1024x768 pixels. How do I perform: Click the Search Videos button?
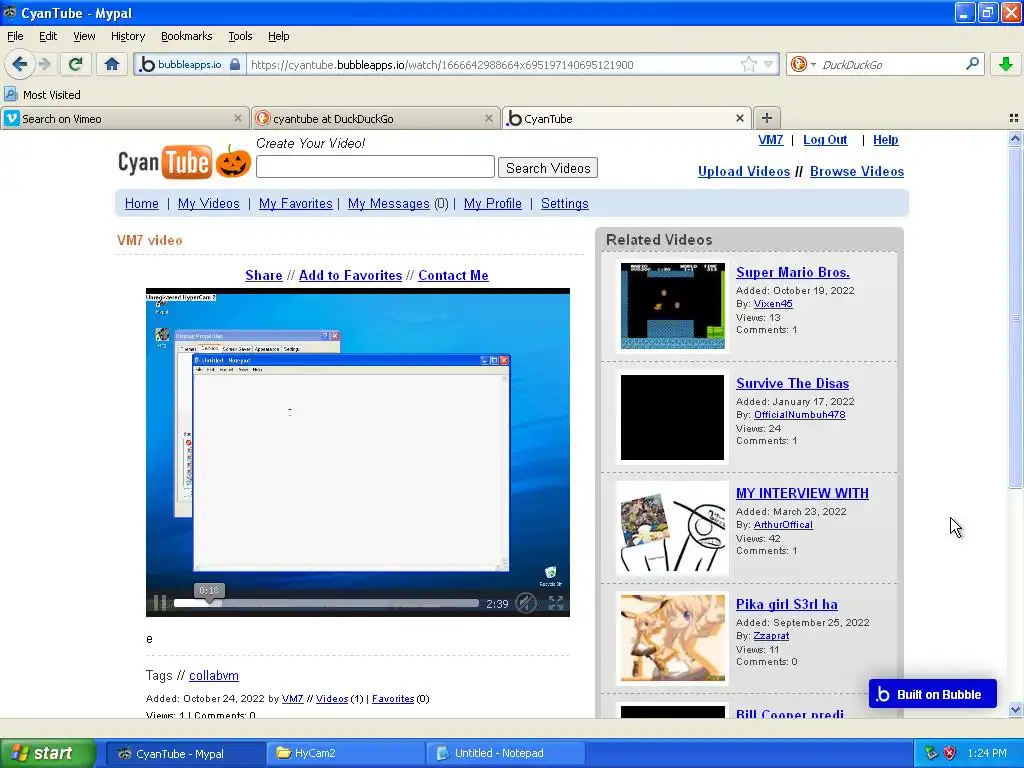(548, 168)
